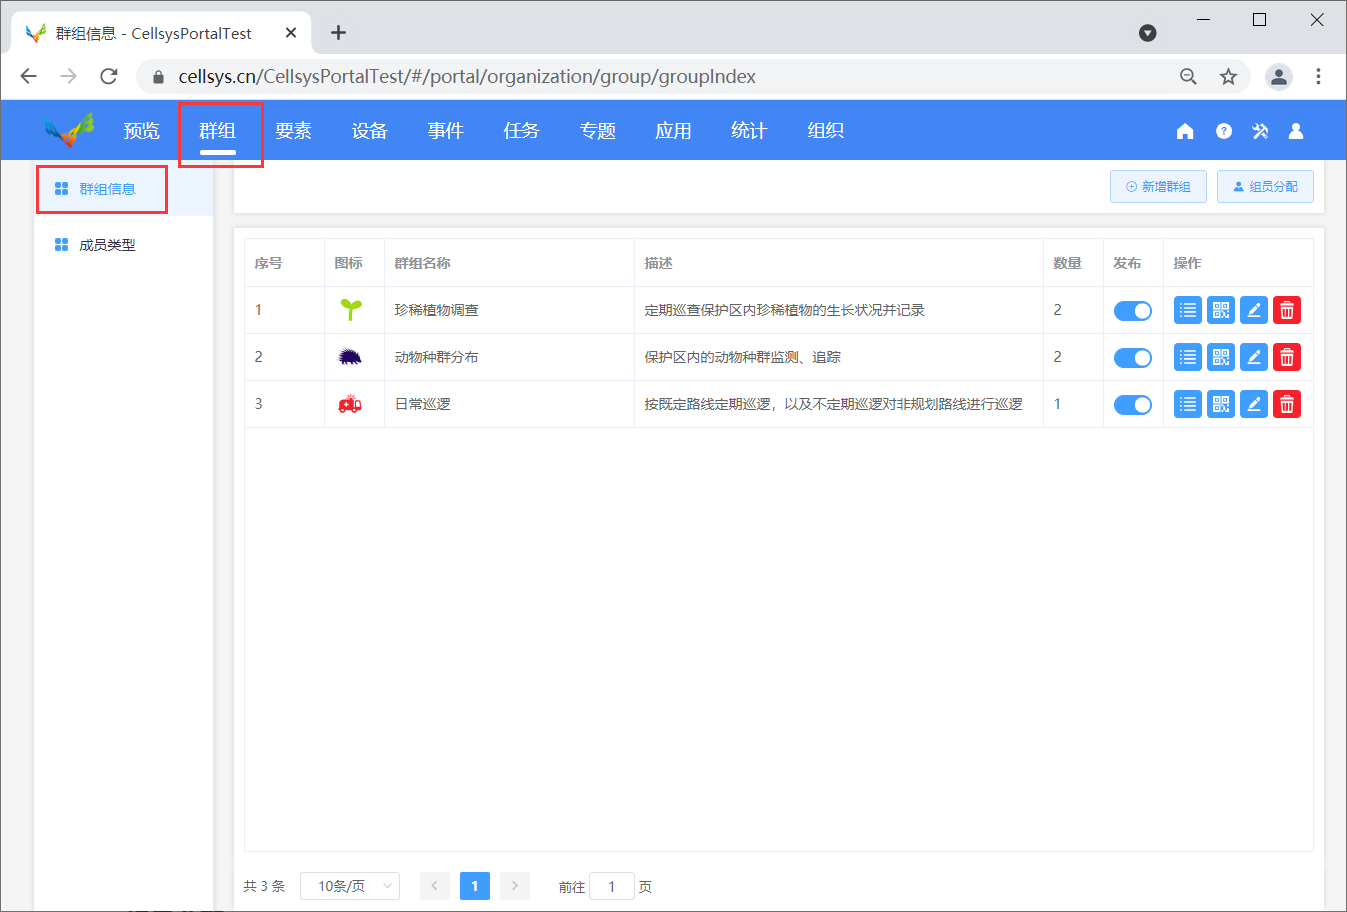
Task: Click the user profile icon in header
Action: point(1295,131)
